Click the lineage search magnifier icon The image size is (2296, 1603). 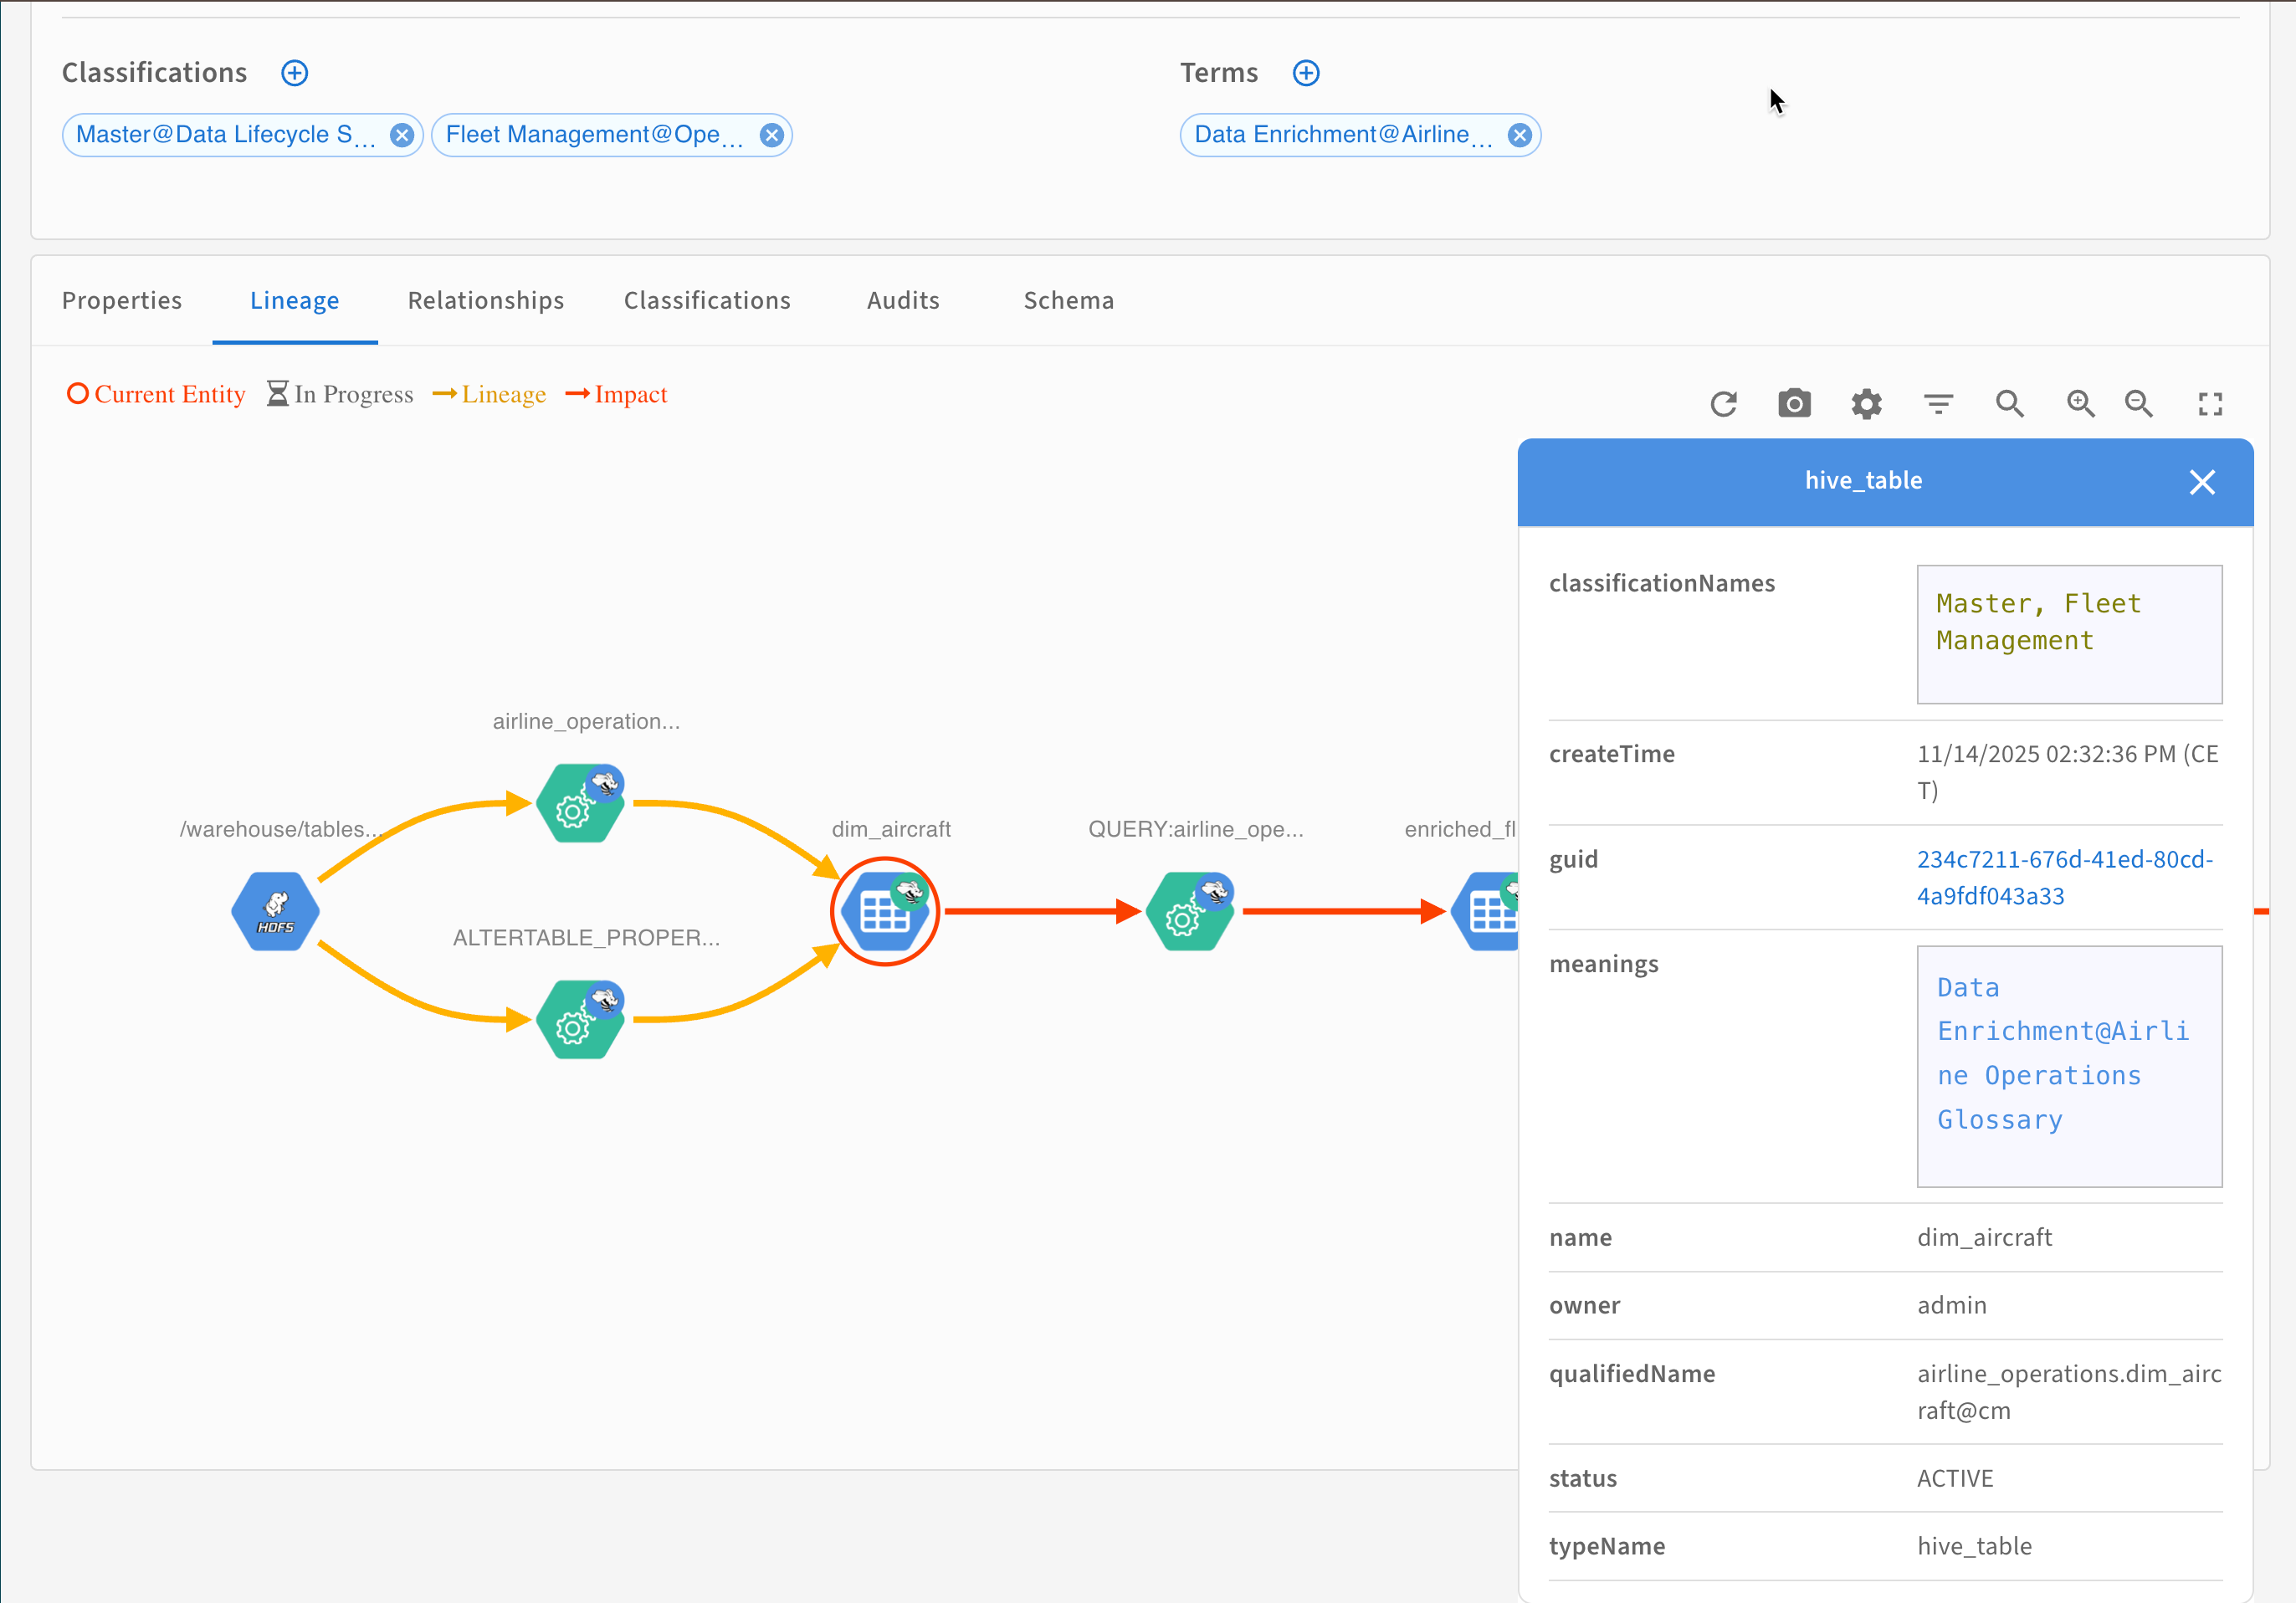tap(2009, 404)
